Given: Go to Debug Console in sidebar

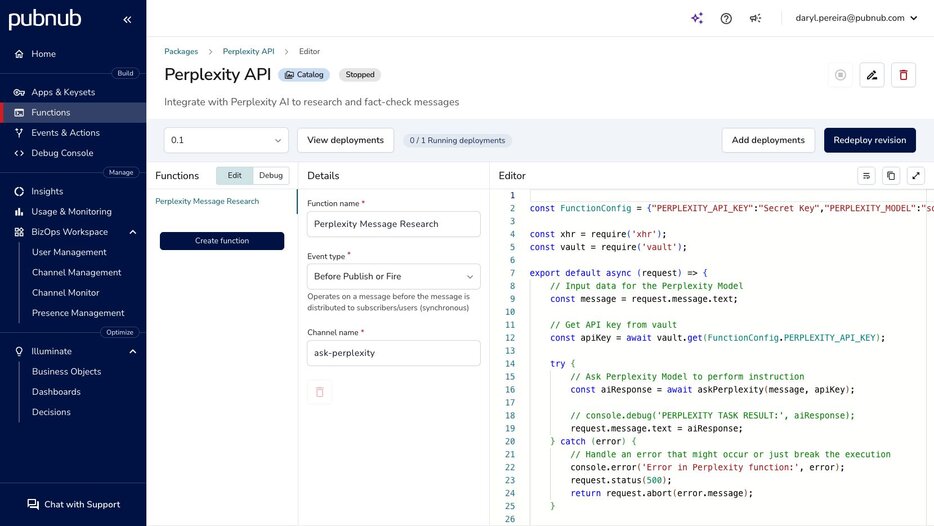Looking at the screenshot, I should pos(62,153).
